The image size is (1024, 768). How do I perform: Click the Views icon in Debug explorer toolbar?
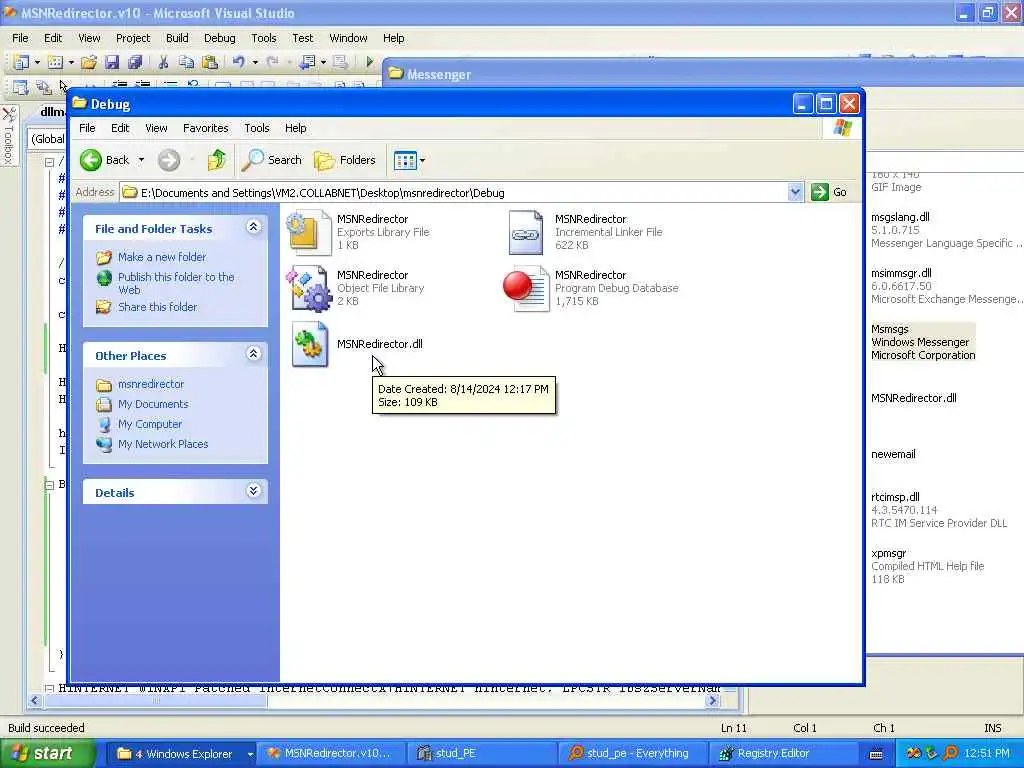click(405, 160)
